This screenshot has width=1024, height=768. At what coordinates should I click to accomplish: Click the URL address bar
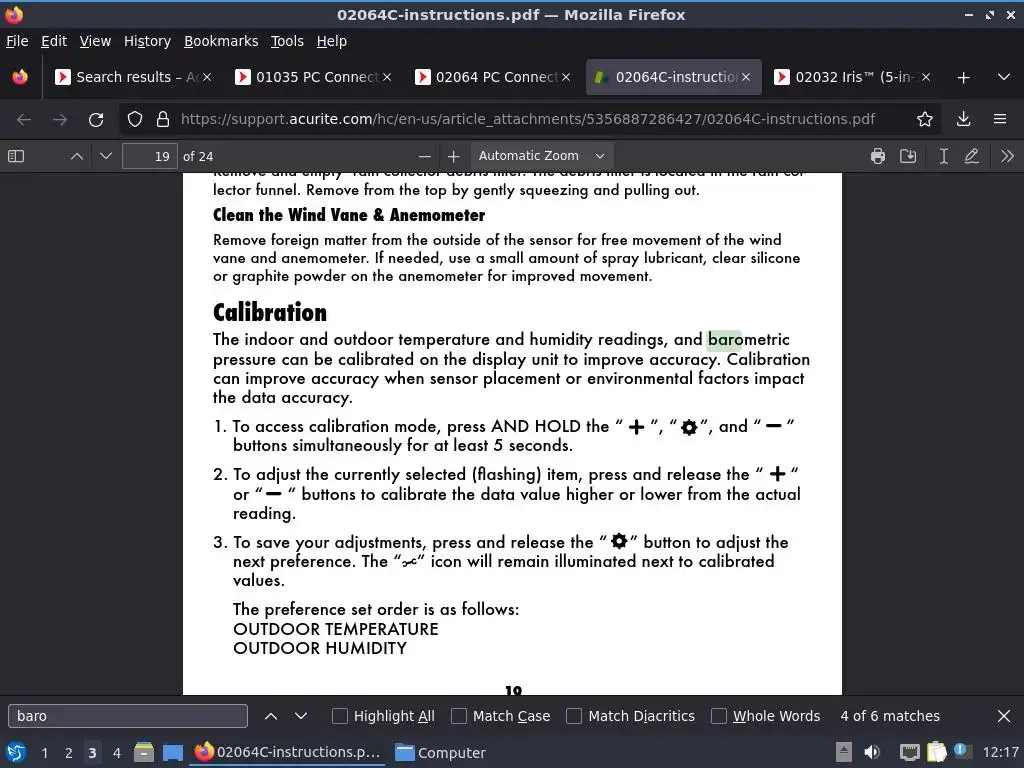point(528,120)
